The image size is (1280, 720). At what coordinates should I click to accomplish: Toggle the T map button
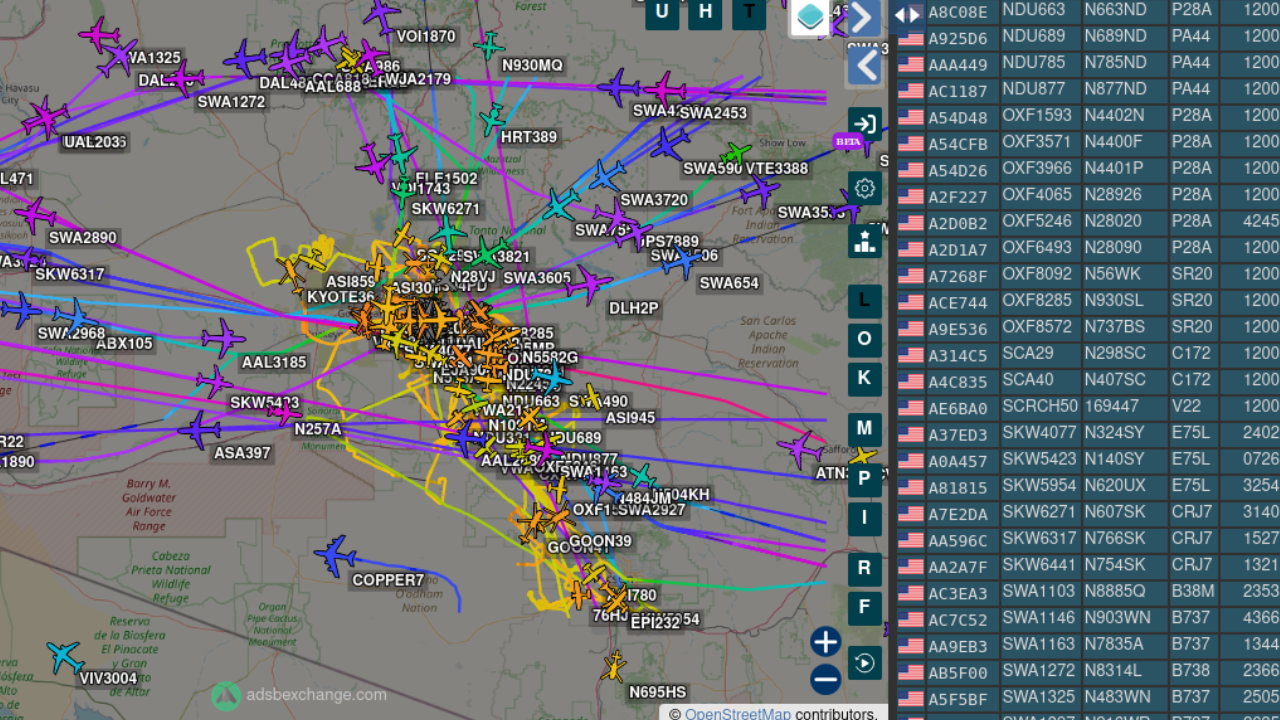[749, 13]
